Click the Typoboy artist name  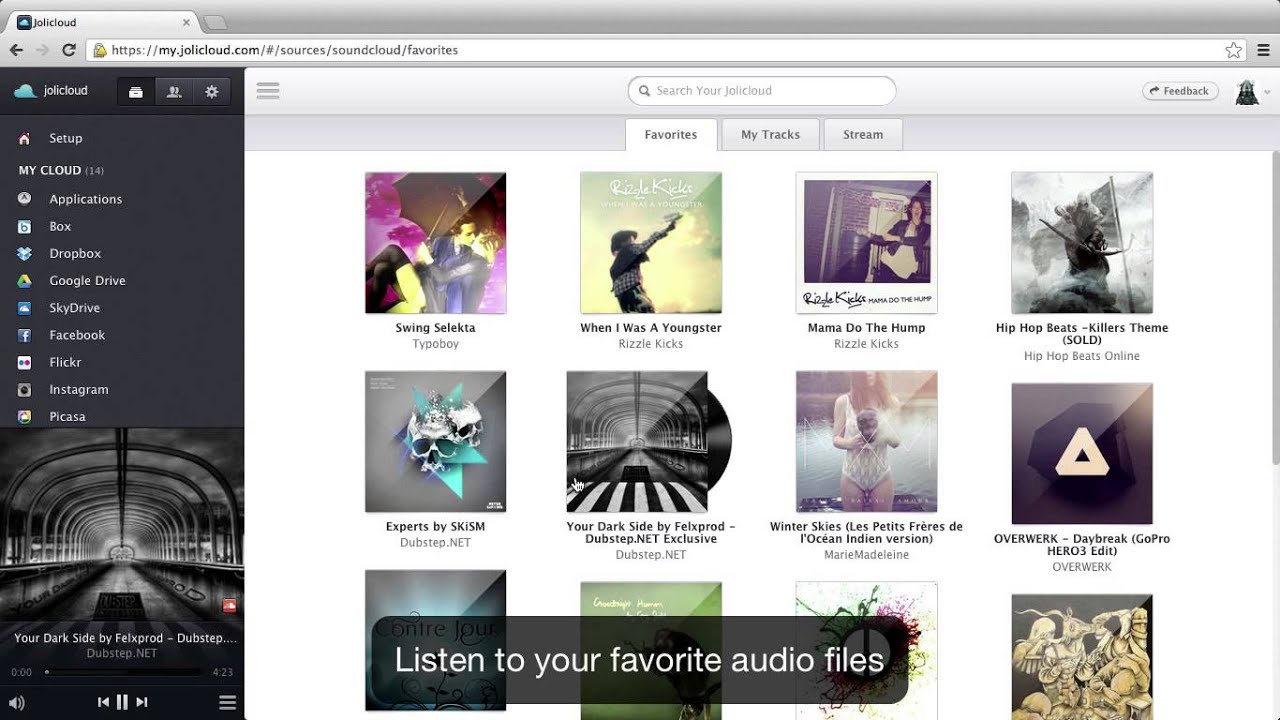pos(435,344)
